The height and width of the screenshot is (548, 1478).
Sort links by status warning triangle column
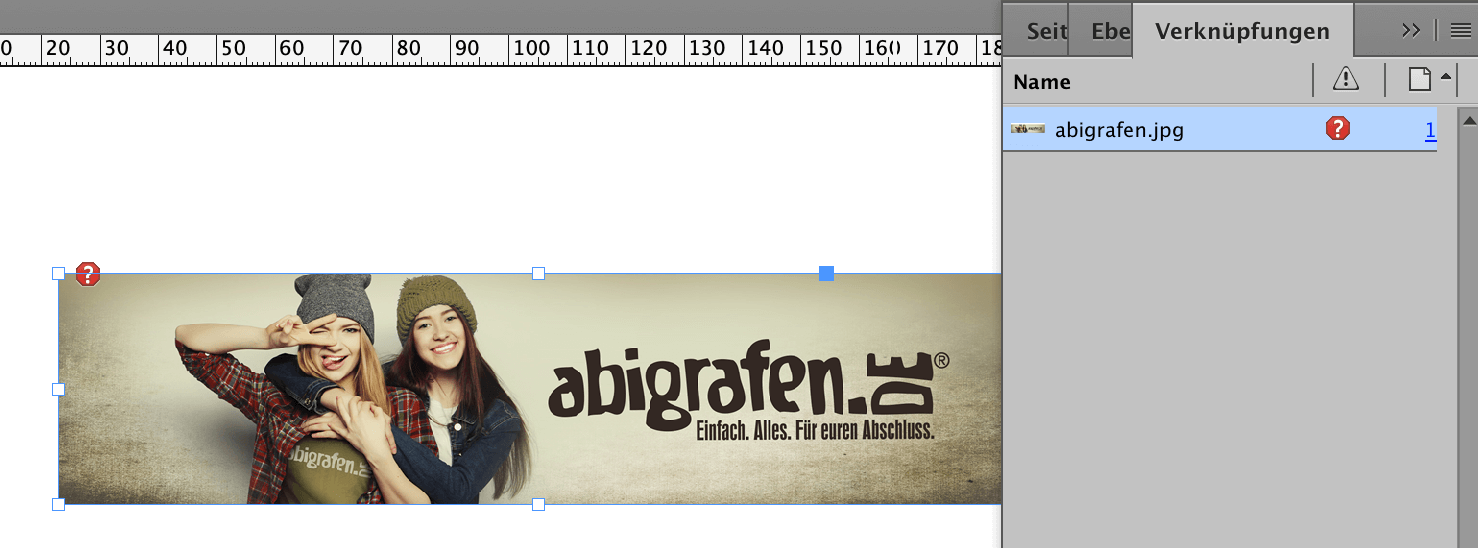pyautogui.click(x=1346, y=79)
